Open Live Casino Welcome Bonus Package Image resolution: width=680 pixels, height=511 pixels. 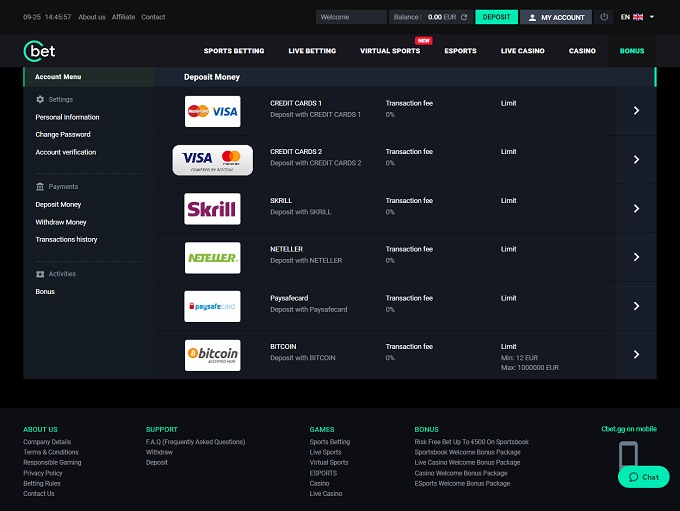[x=467, y=462]
